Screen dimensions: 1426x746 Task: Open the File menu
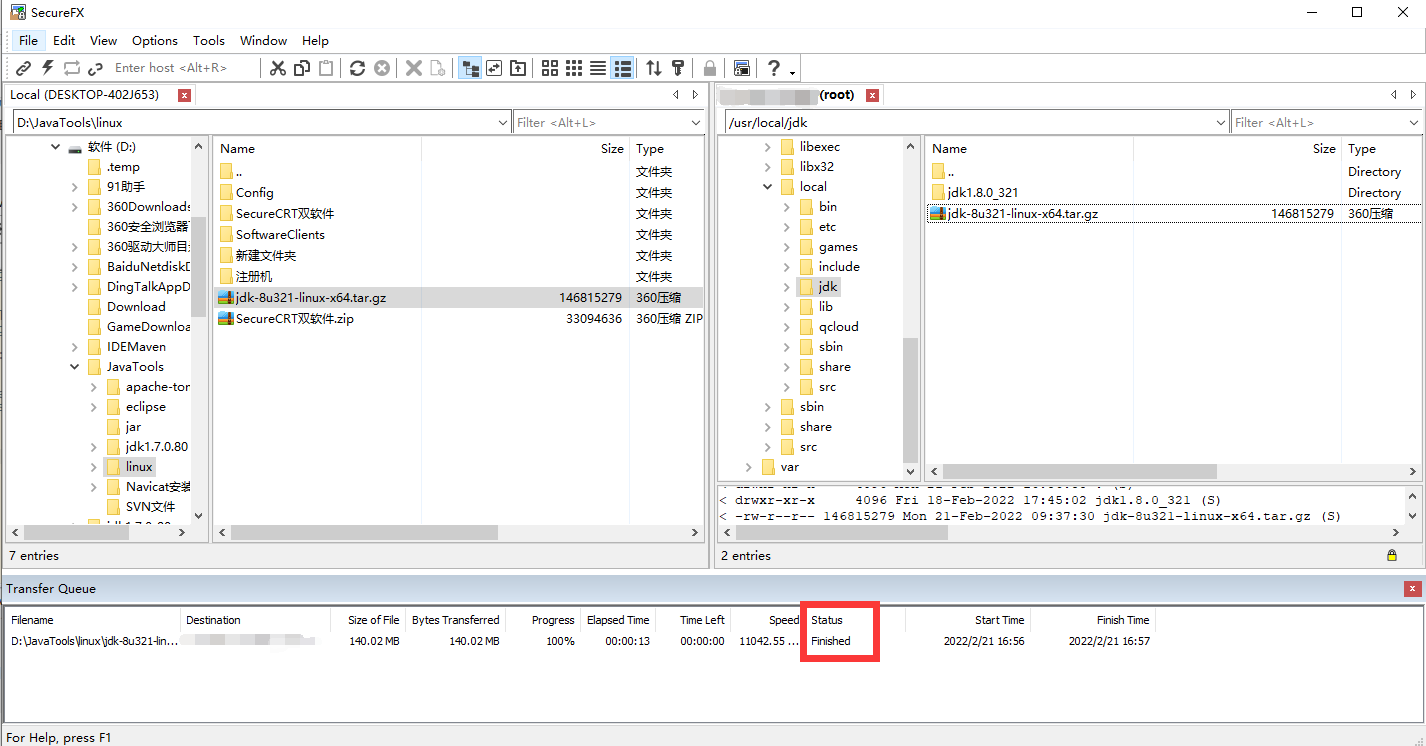[x=28, y=41]
